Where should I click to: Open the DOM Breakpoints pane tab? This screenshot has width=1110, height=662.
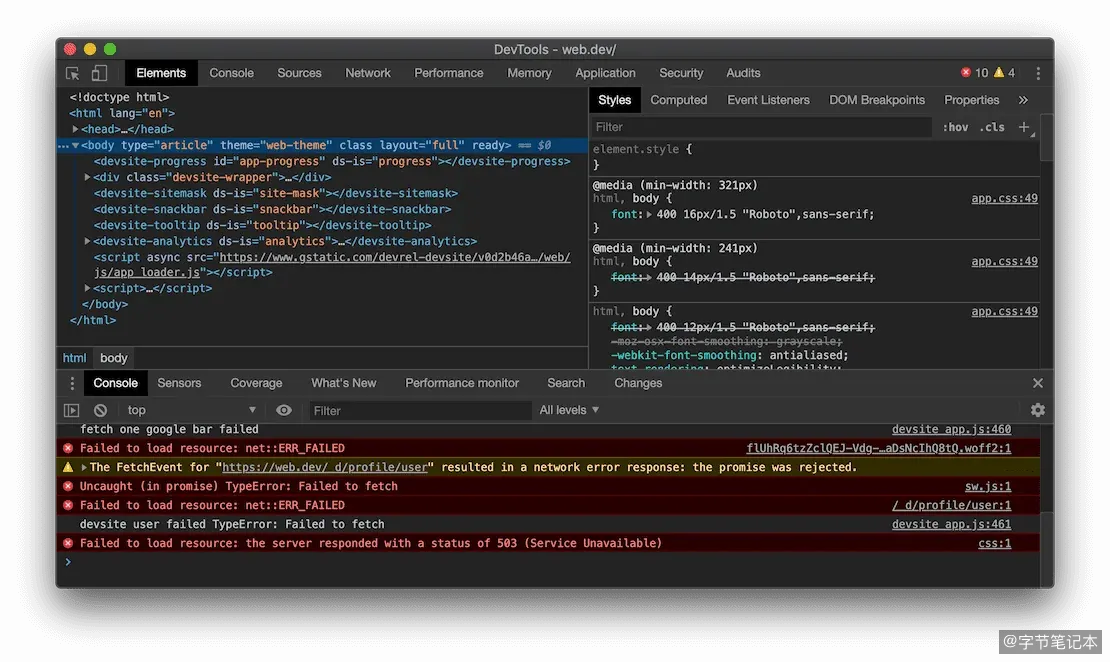pos(877,100)
